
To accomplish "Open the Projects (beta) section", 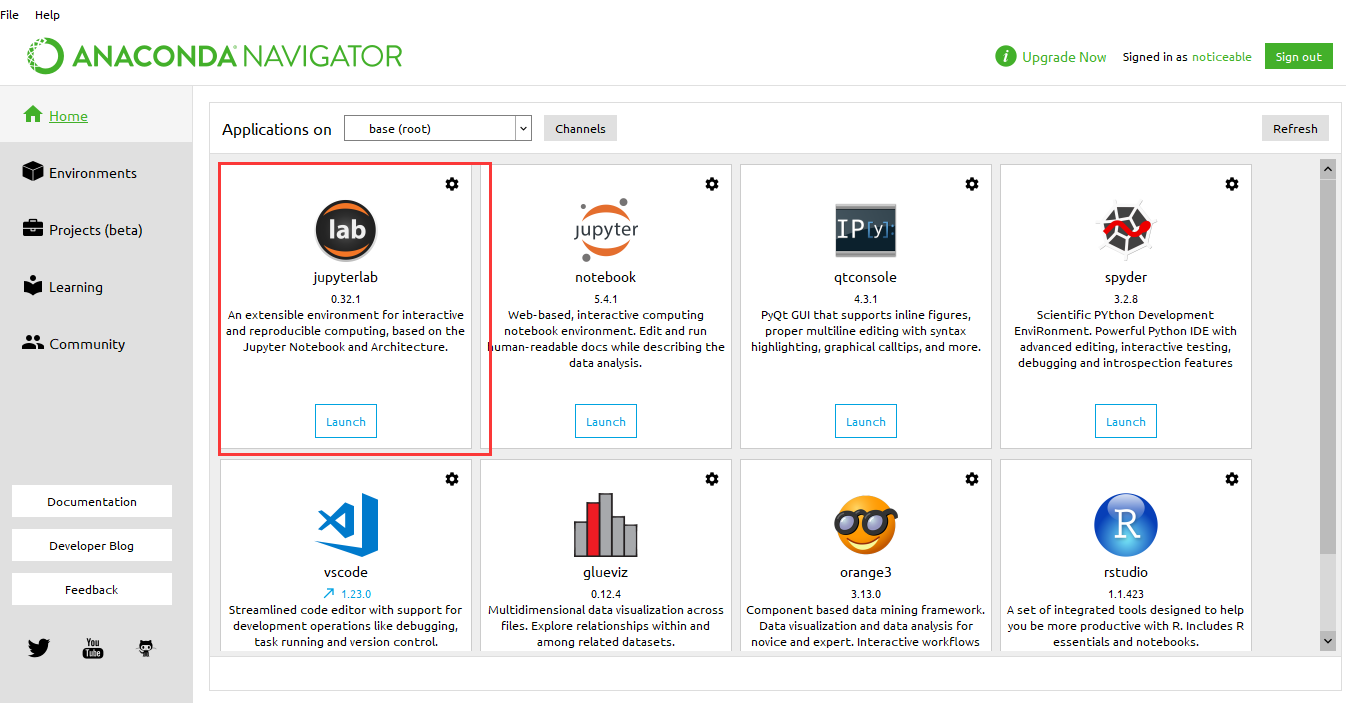I will coord(96,229).
